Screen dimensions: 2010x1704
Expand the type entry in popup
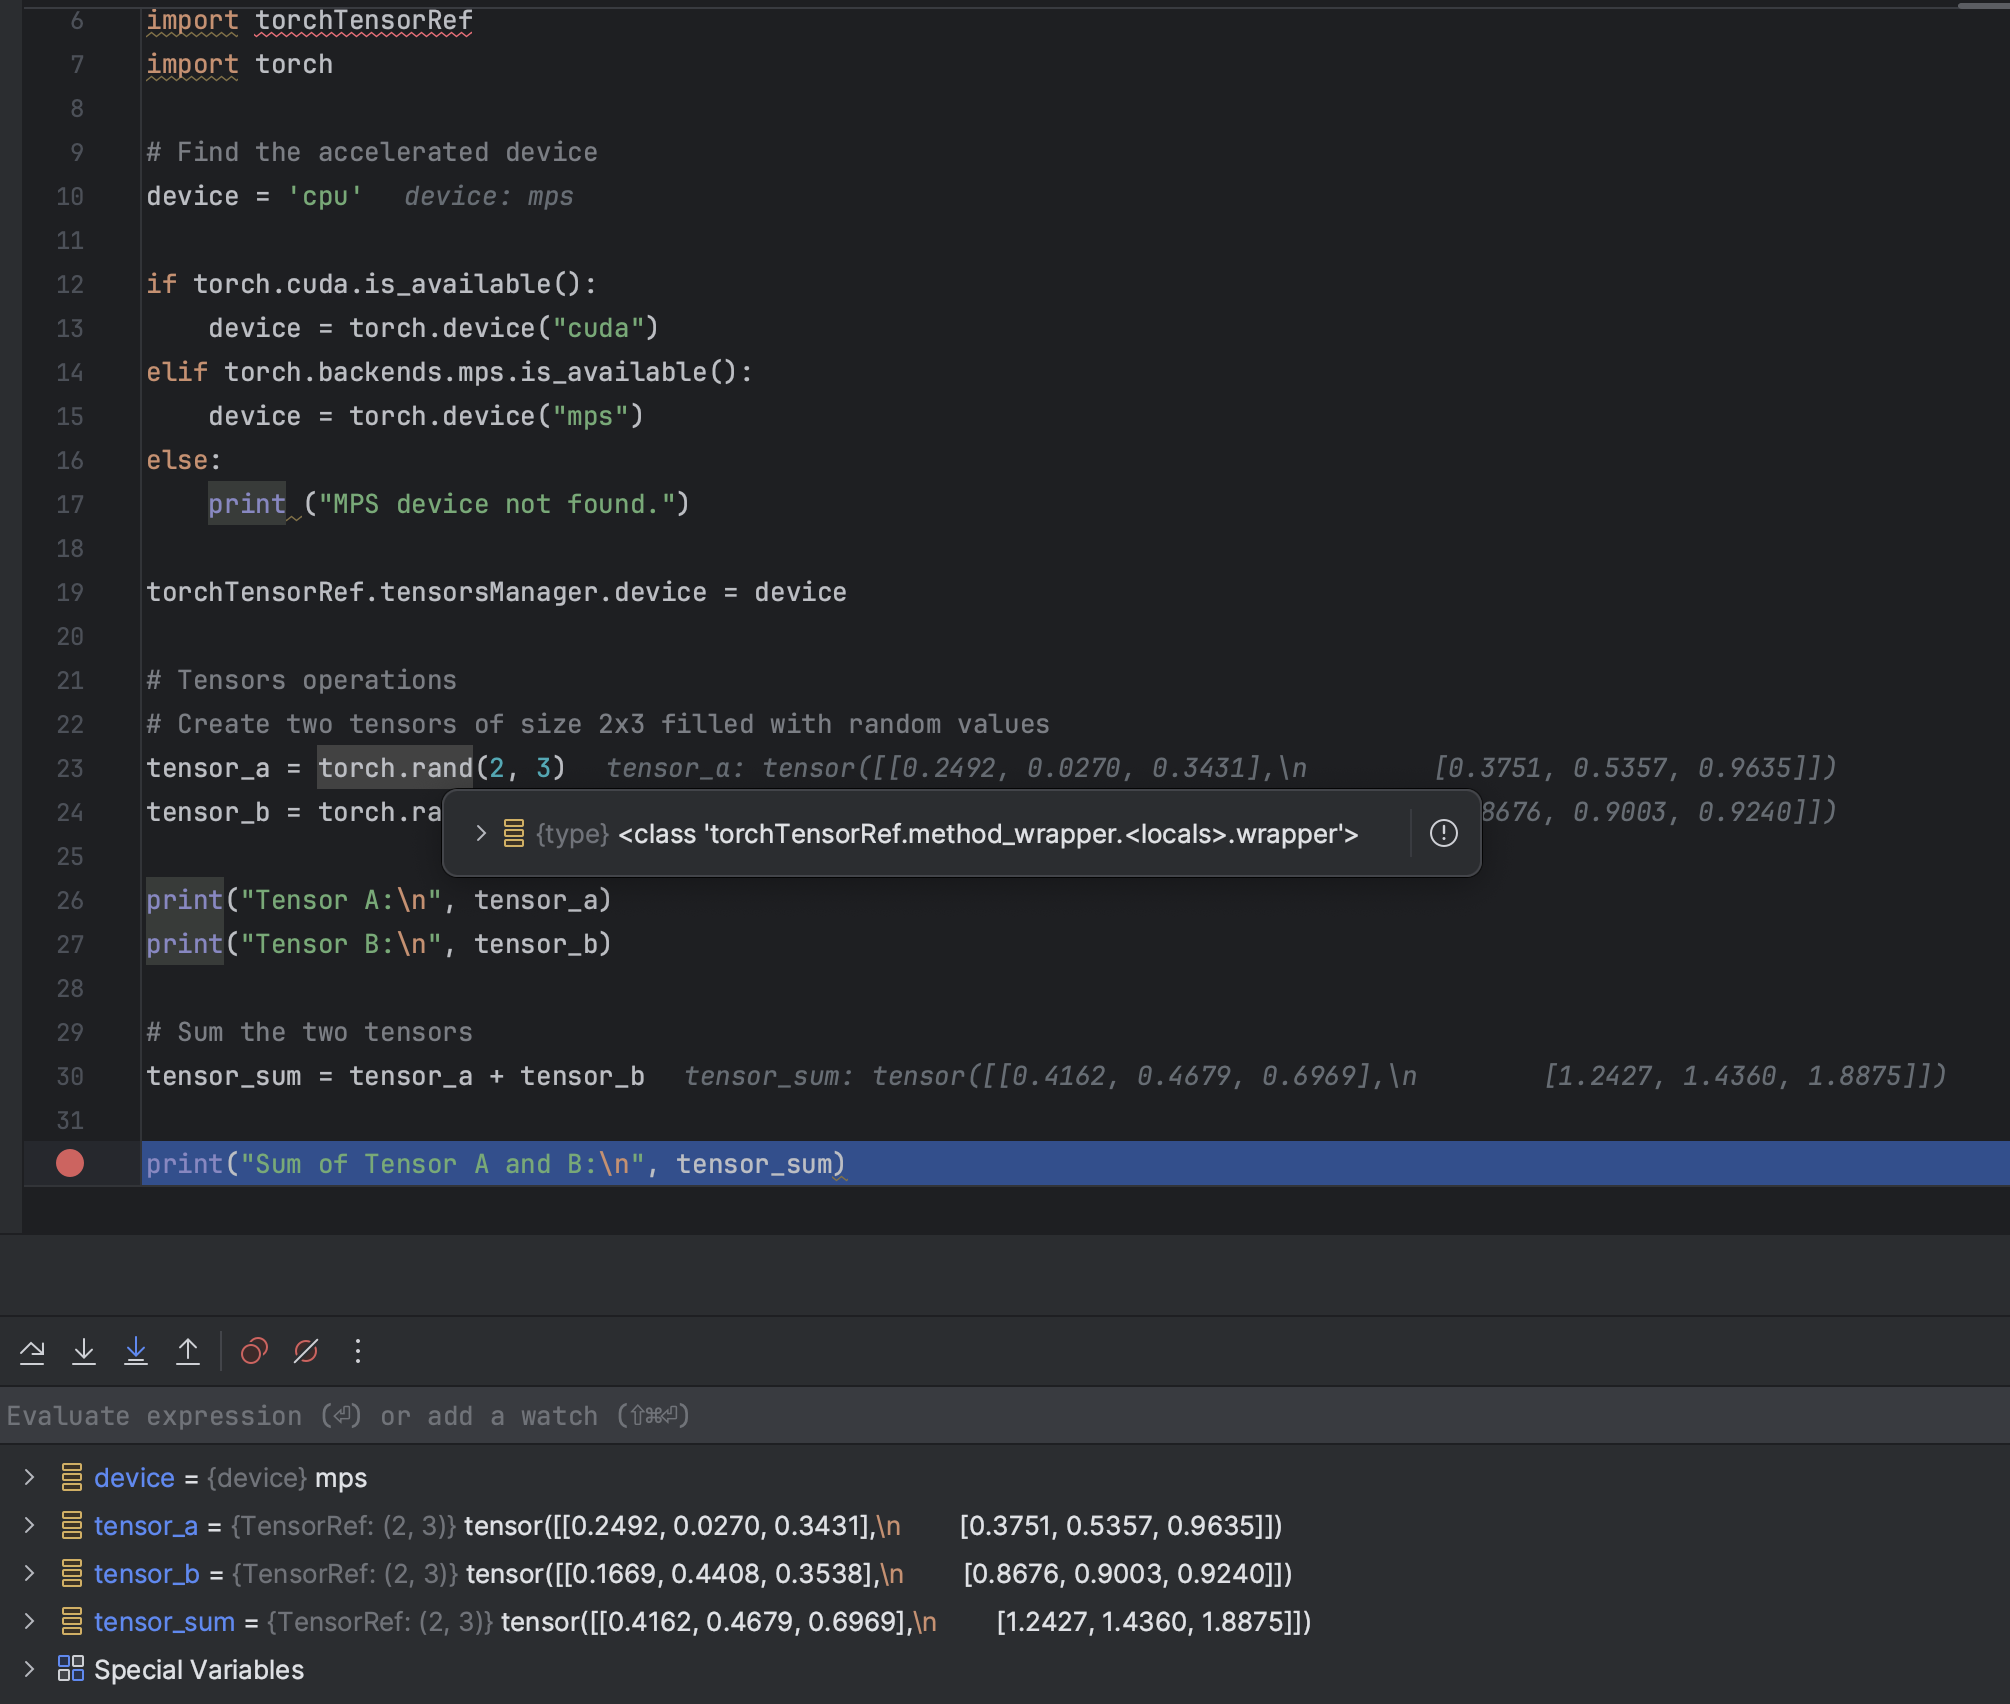[481, 833]
